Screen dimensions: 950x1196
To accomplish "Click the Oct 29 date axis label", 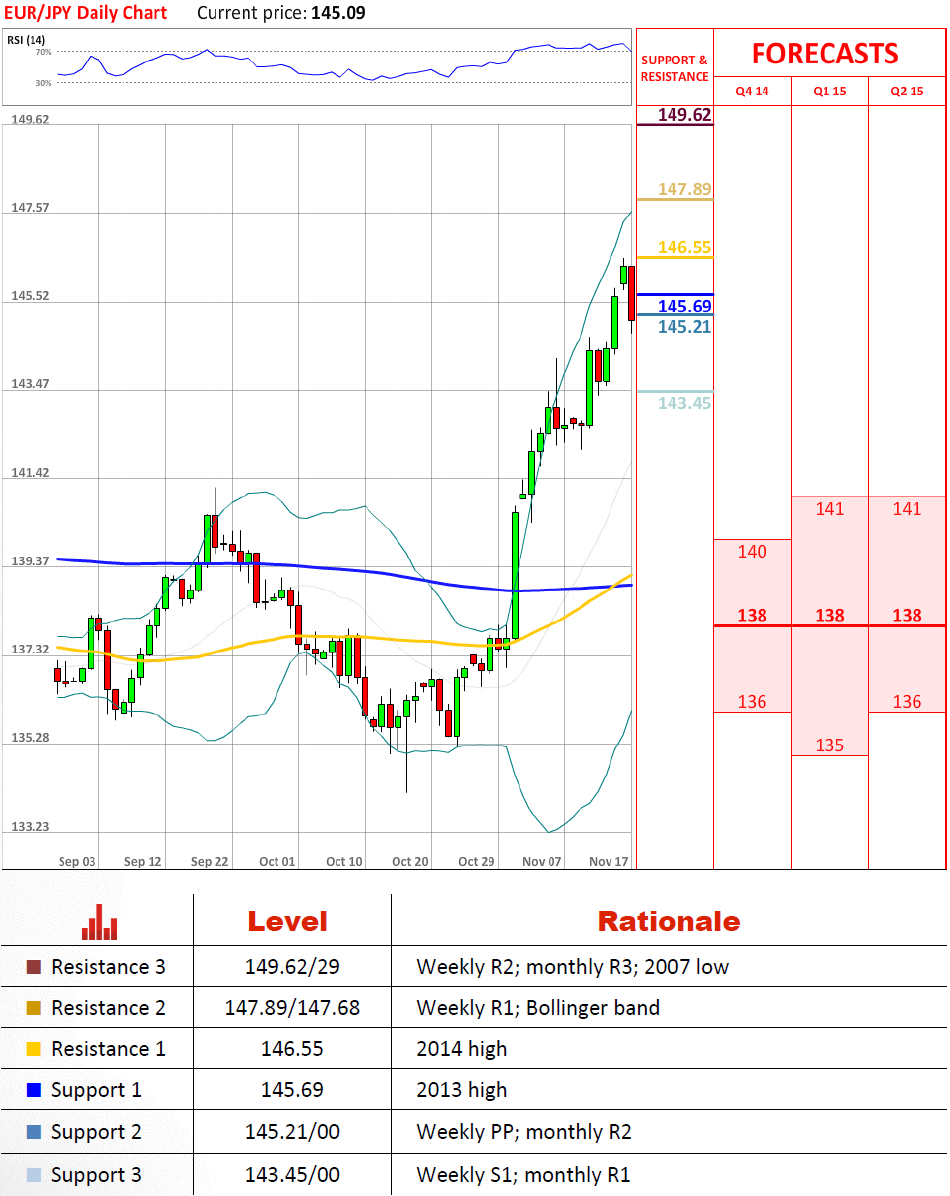I will pyautogui.click(x=476, y=861).
